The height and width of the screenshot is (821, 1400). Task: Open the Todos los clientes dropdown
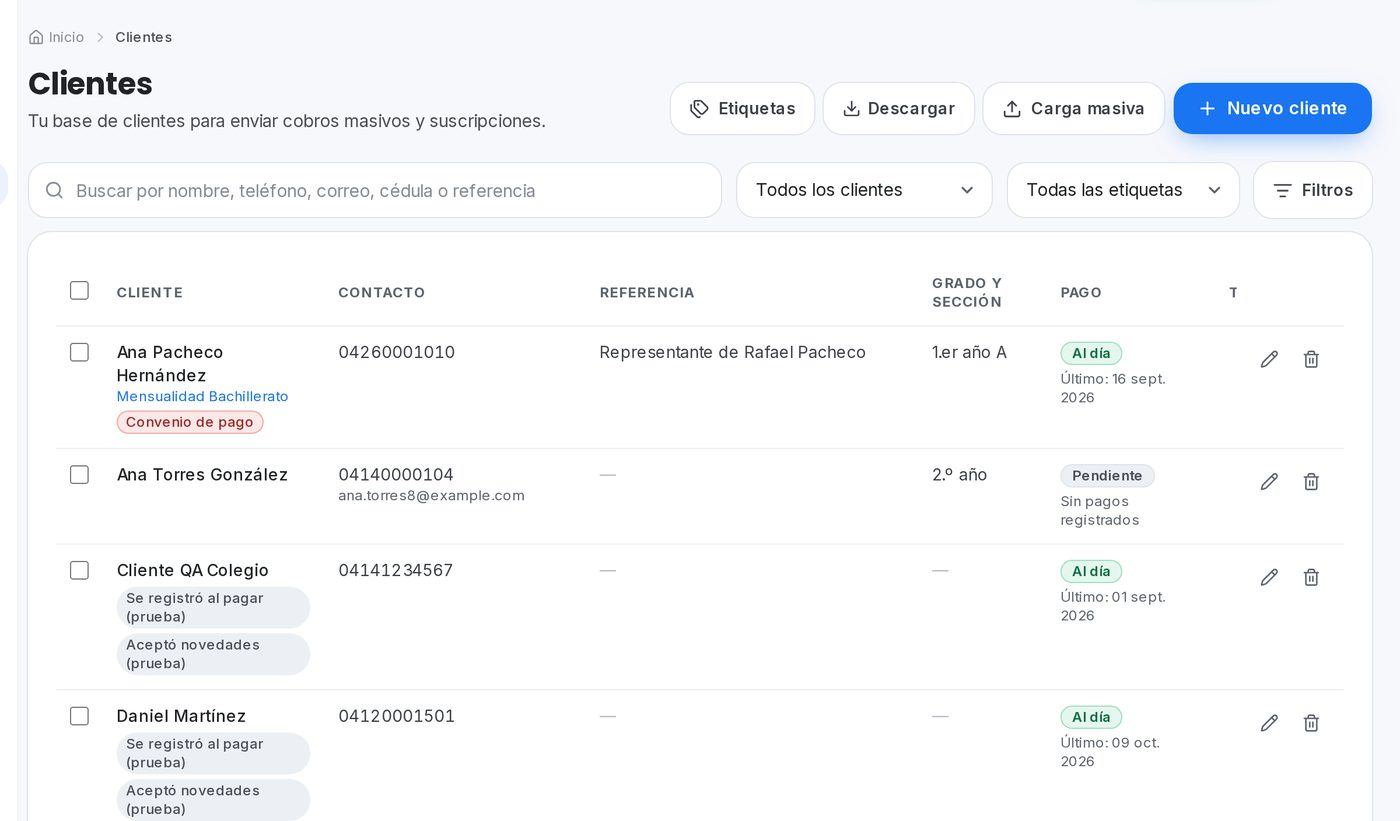864,190
